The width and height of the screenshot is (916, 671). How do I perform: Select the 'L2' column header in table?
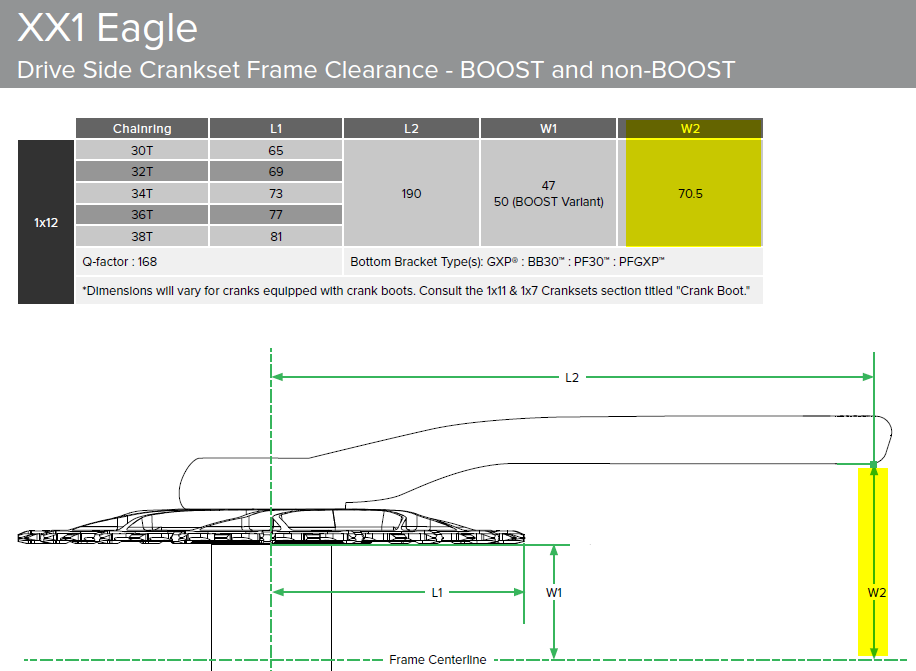click(411, 128)
